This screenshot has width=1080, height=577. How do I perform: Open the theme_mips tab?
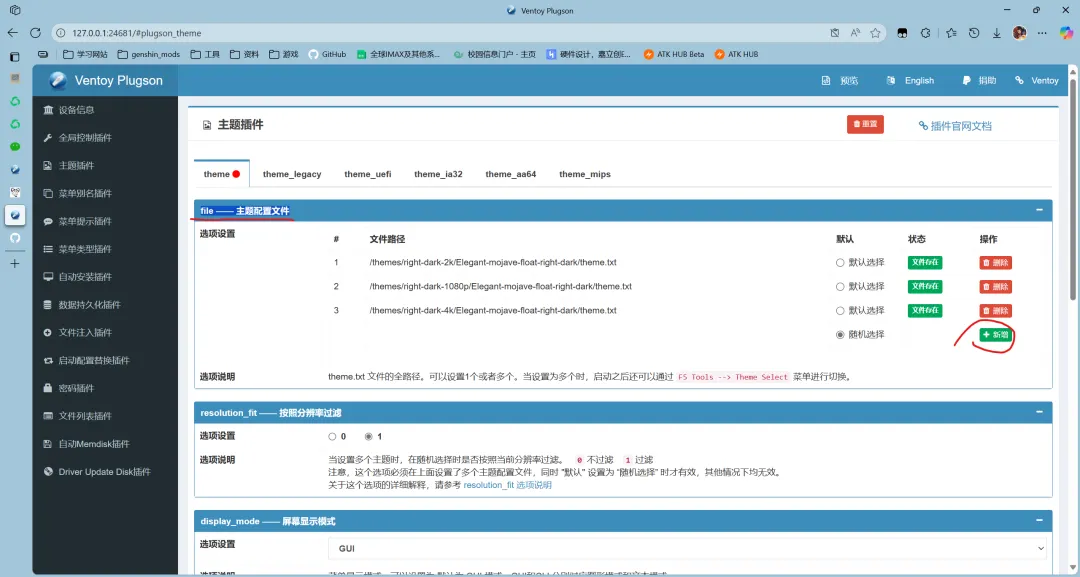(585, 173)
